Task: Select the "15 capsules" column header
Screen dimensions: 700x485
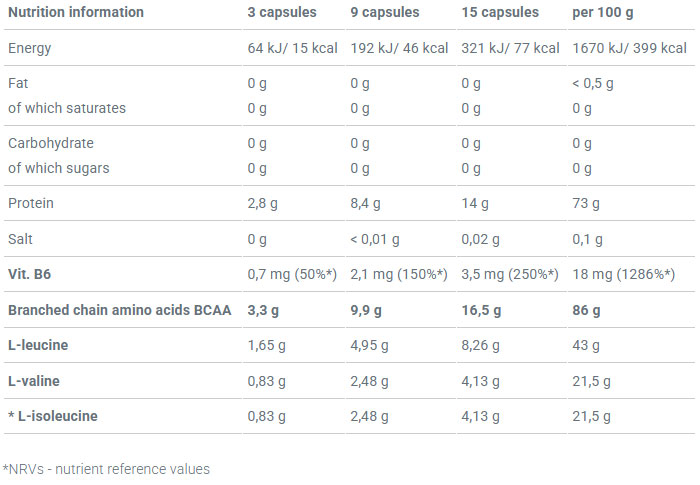Action: 499,13
